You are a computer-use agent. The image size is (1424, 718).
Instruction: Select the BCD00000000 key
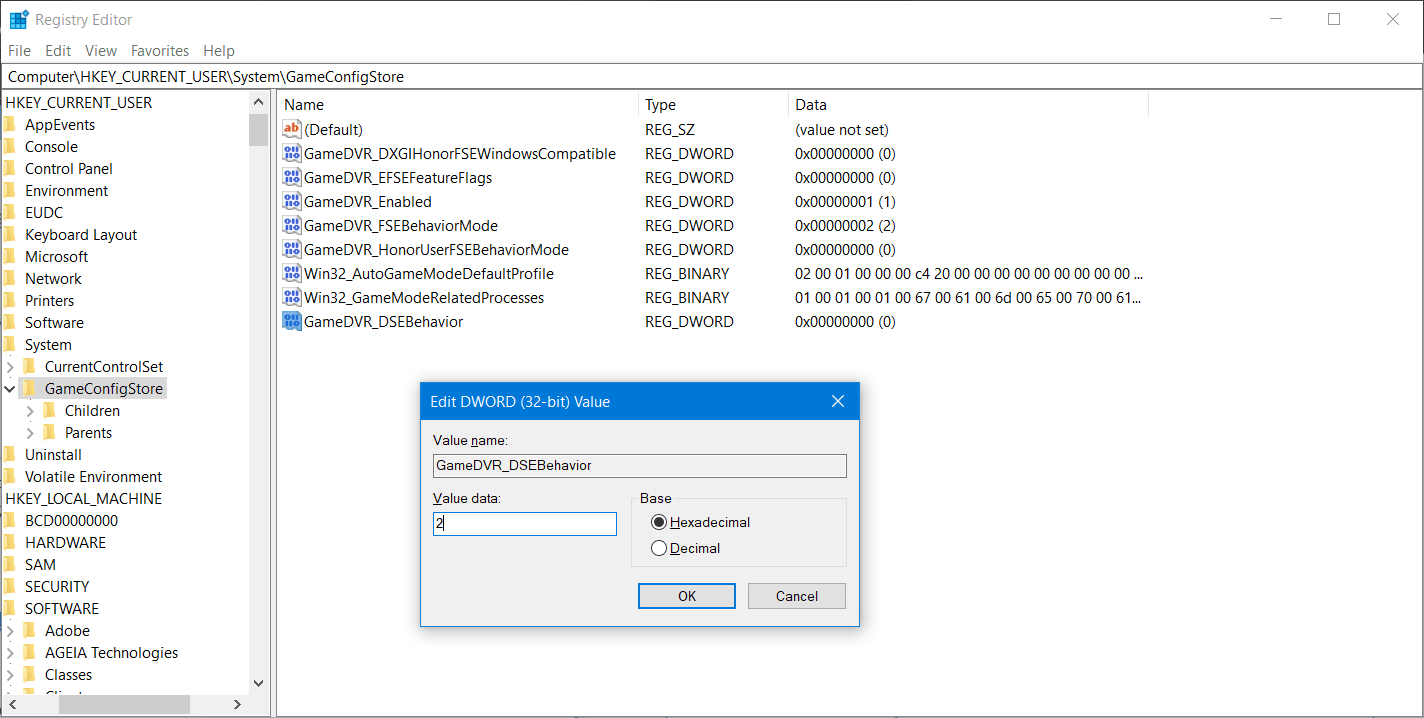coord(71,520)
